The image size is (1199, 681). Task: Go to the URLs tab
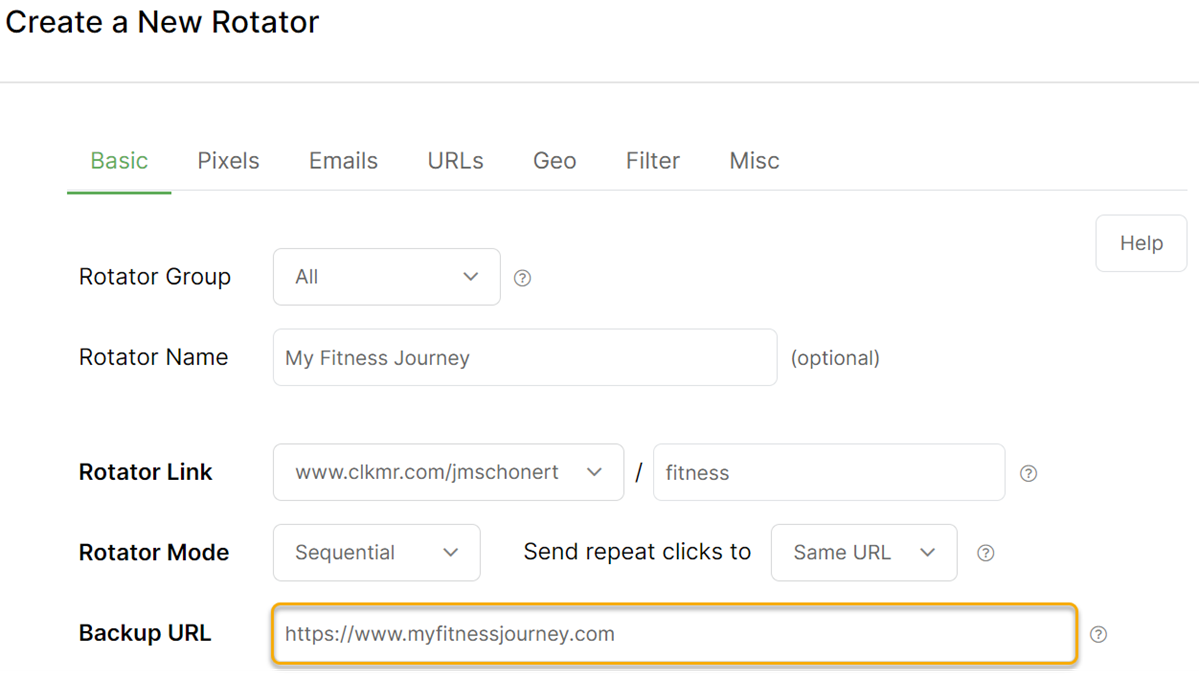[455, 161]
